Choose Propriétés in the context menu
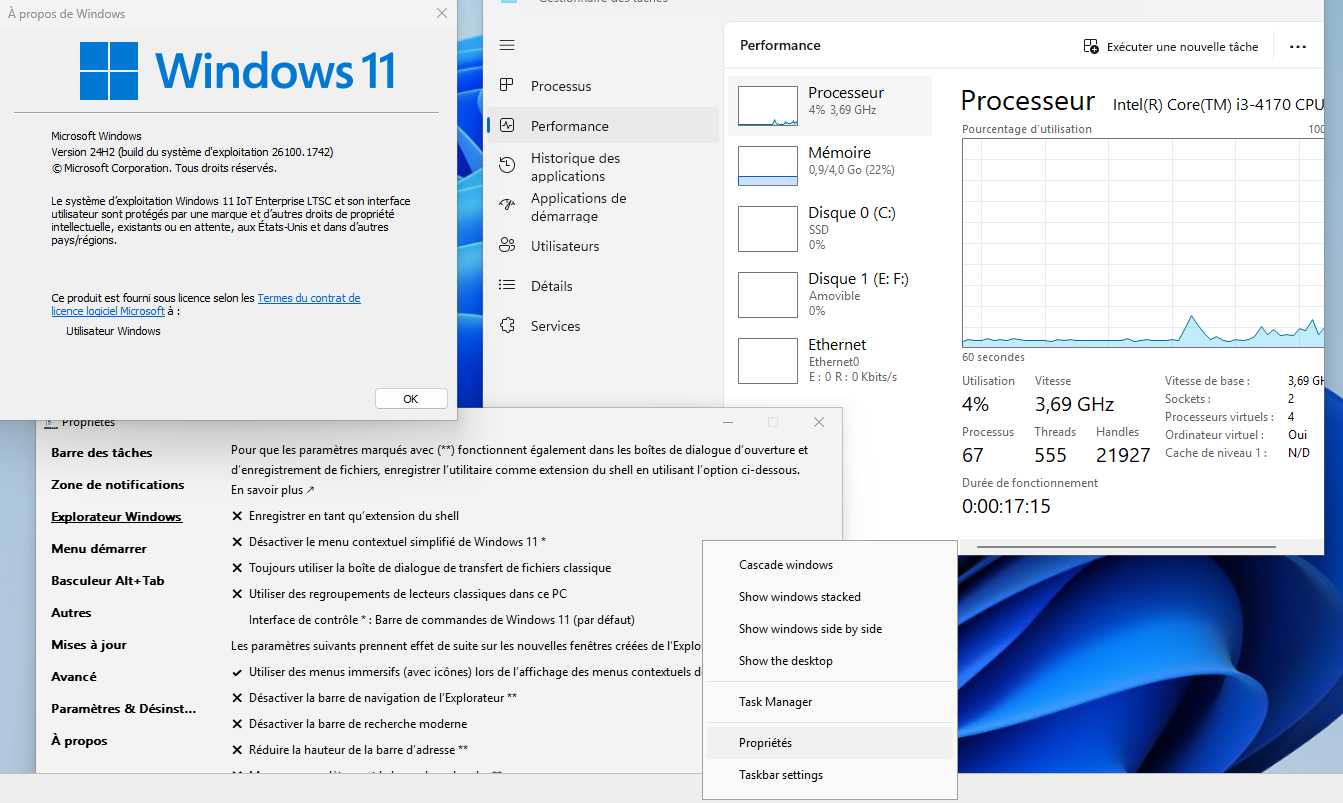 point(830,743)
